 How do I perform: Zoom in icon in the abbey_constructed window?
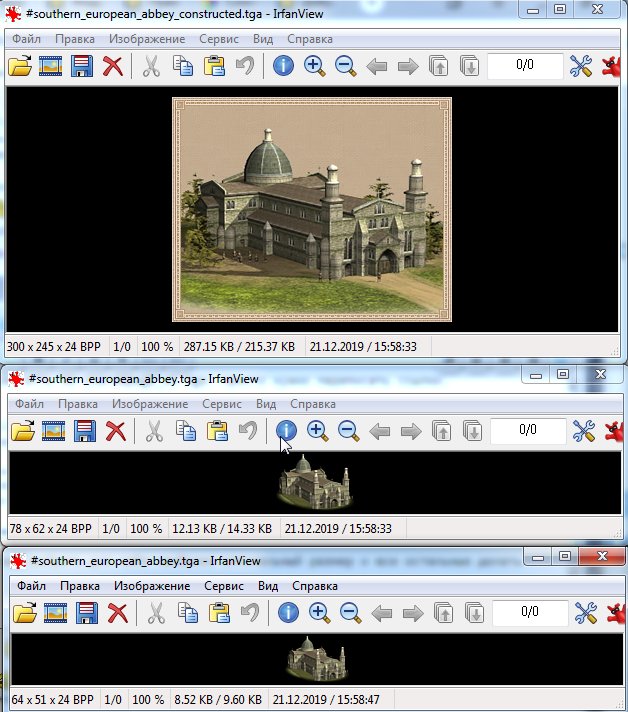coord(315,66)
